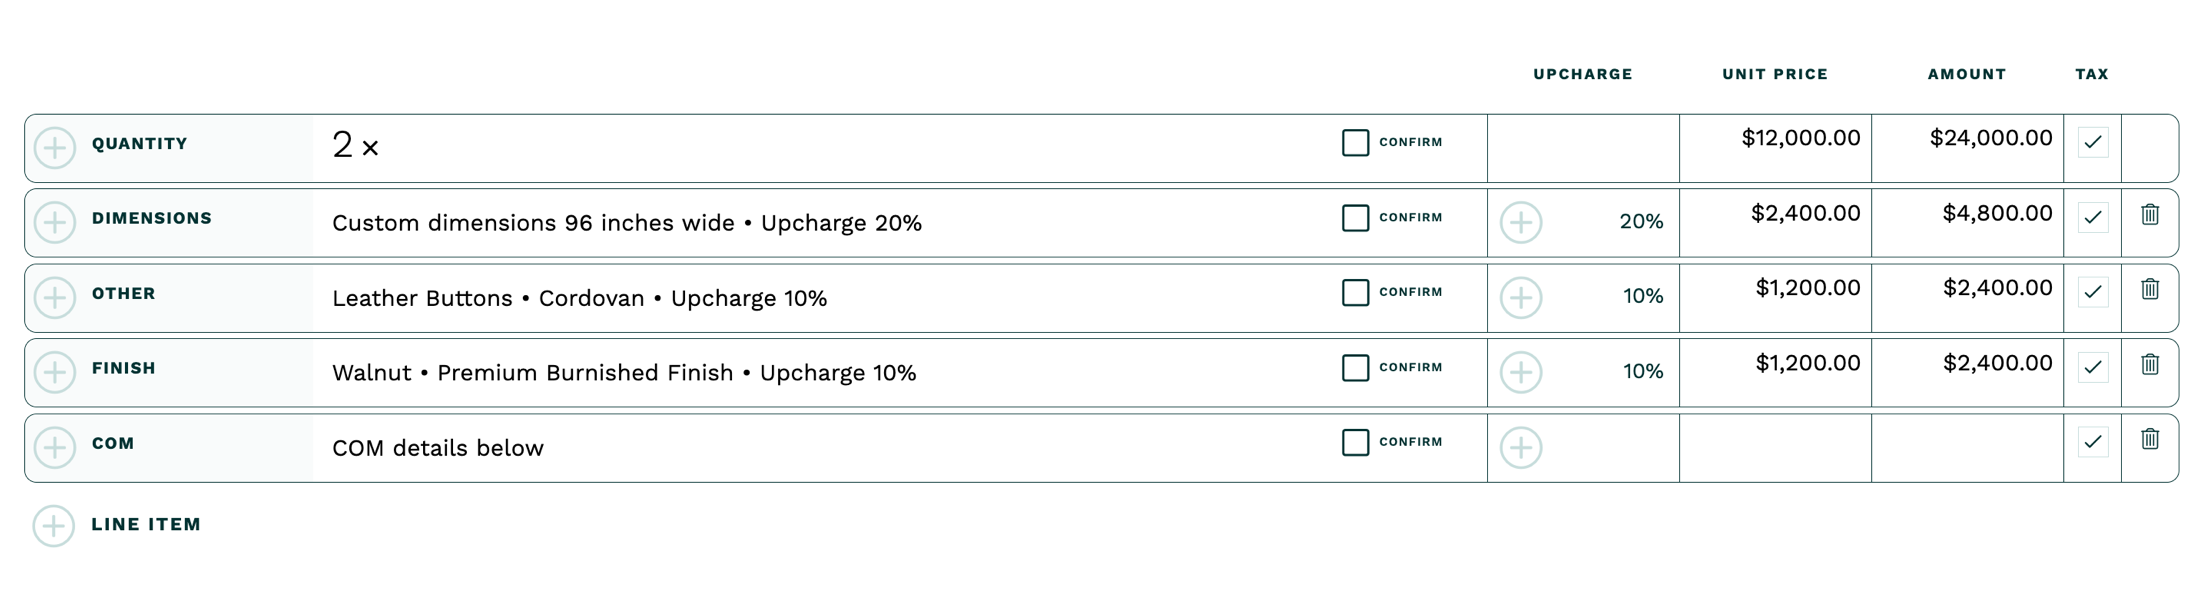Click the $12,000.00 unit price field
The height and width of the screenshot is (592, 2197).
pos(1800,139)
